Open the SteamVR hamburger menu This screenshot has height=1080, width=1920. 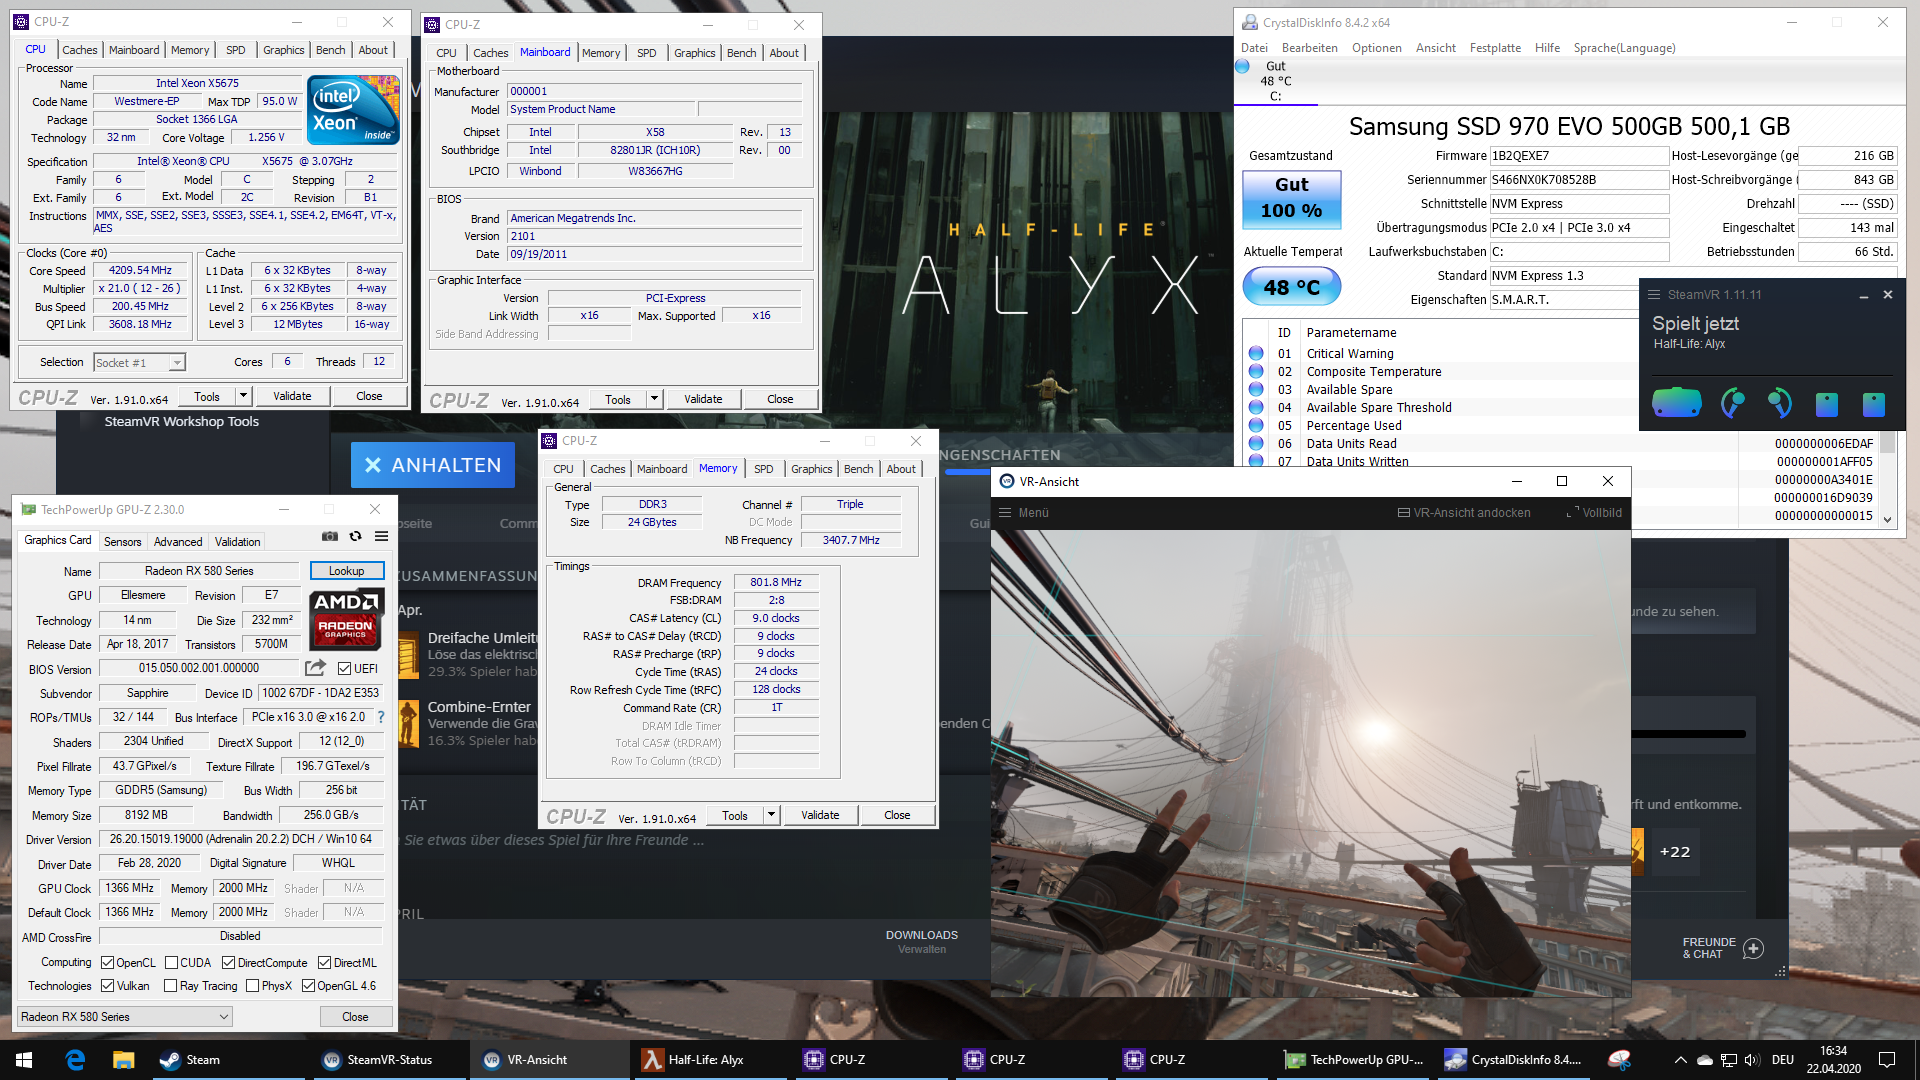click(x=1654, y=295)
